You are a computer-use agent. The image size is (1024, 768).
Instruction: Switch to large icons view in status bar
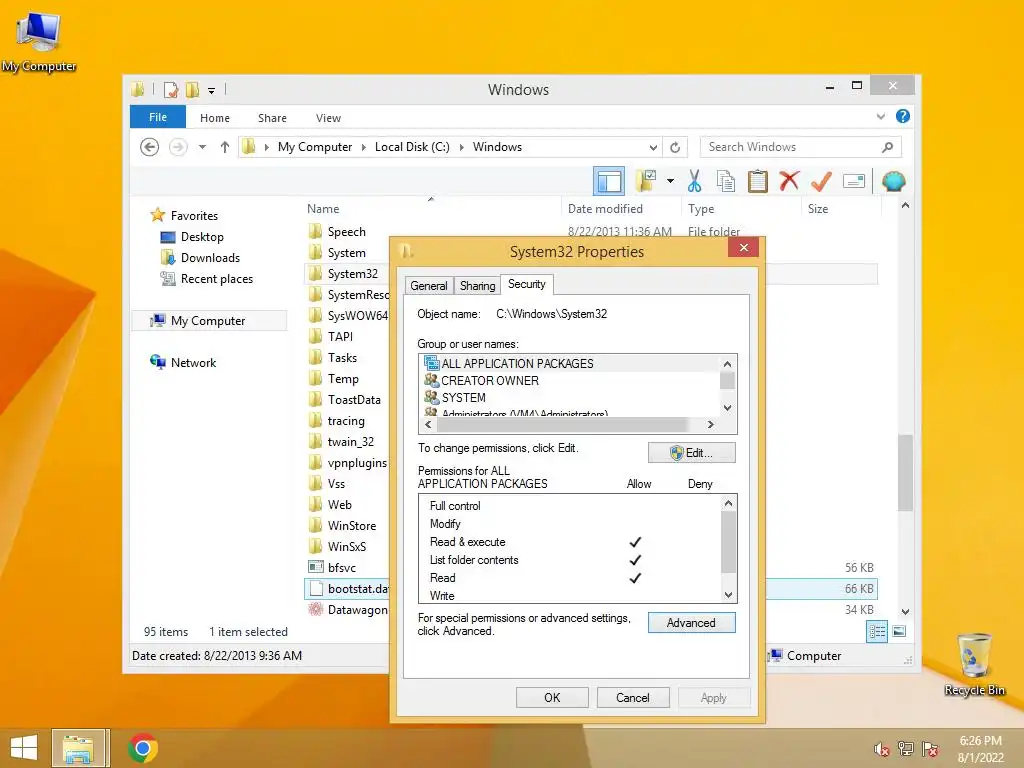(899, 631)
